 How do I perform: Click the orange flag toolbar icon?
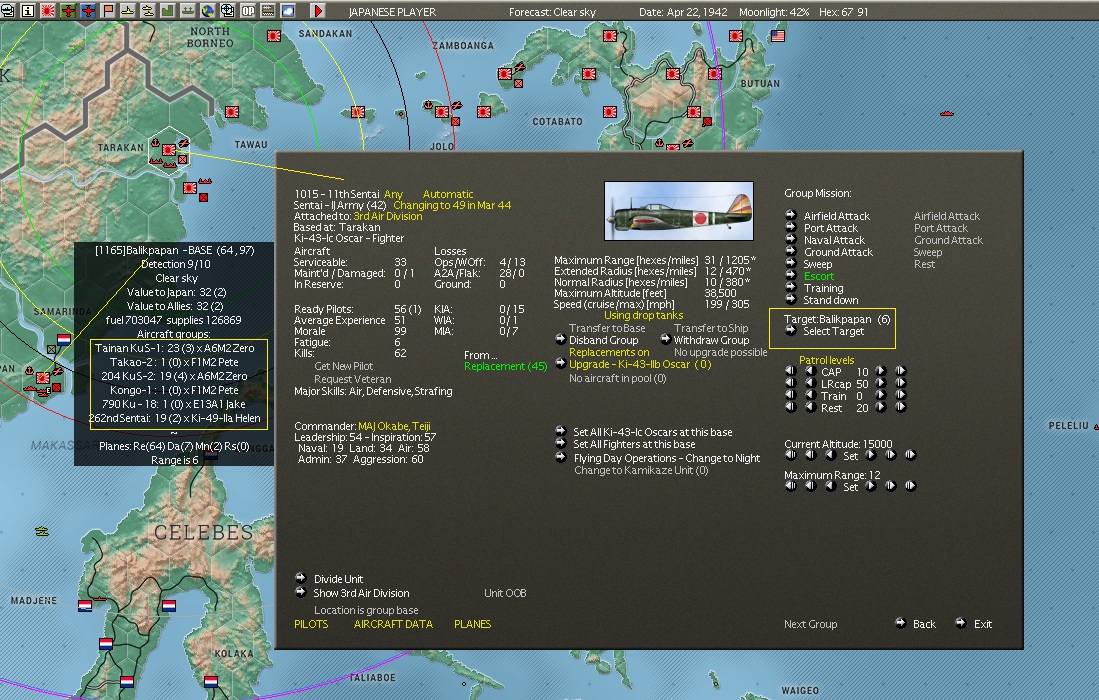pos(108,11)
